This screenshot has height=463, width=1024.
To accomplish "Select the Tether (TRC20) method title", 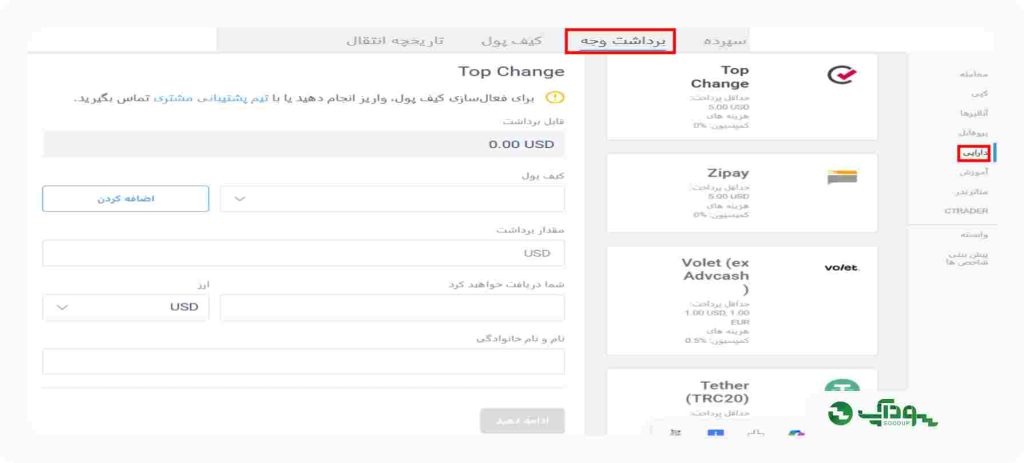I will coord(717,392).
